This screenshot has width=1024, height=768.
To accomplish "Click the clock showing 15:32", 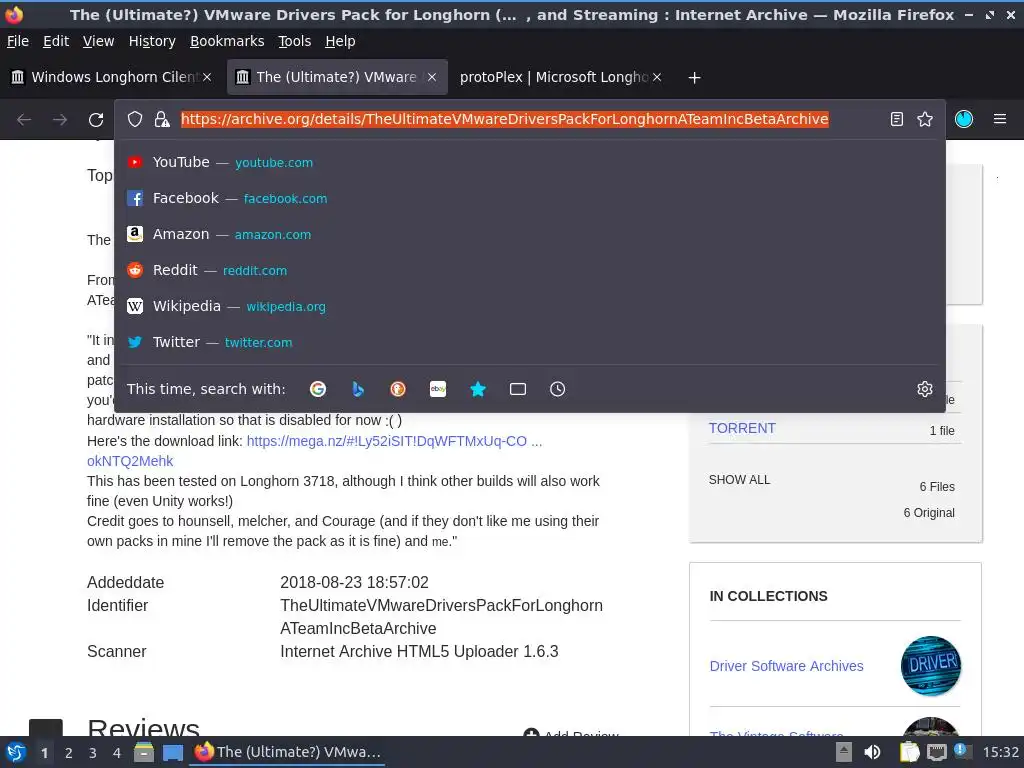I will click(x=1000, y=752).
